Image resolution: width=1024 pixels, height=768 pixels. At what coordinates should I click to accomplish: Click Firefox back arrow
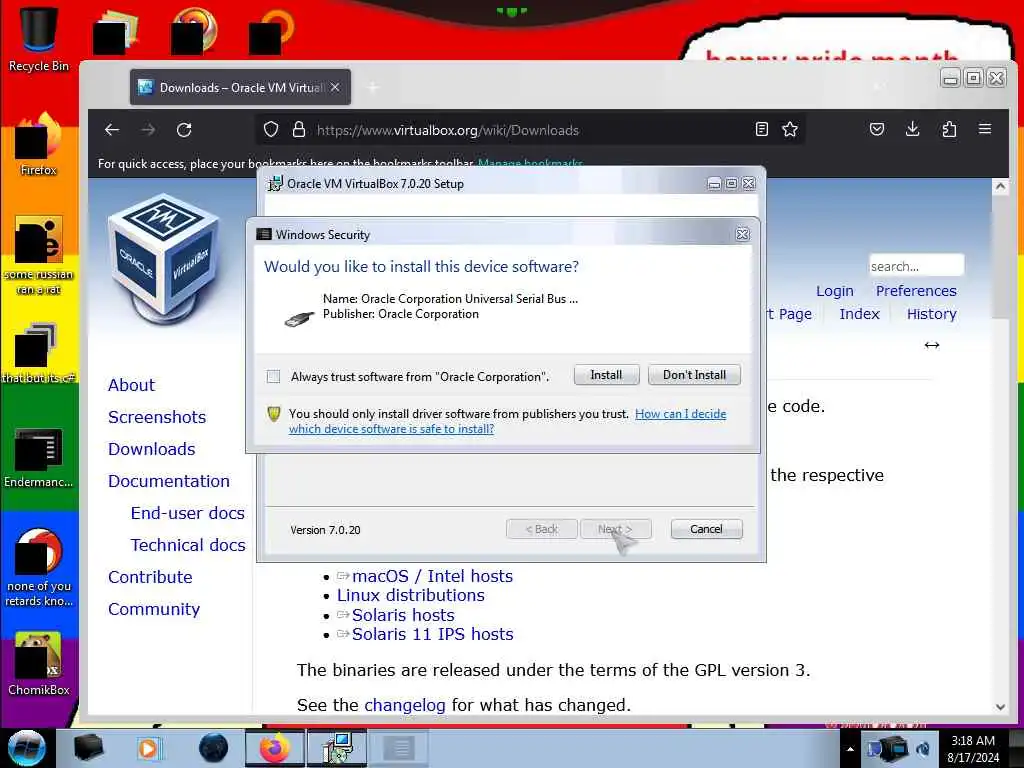click(x=112, y=130)
